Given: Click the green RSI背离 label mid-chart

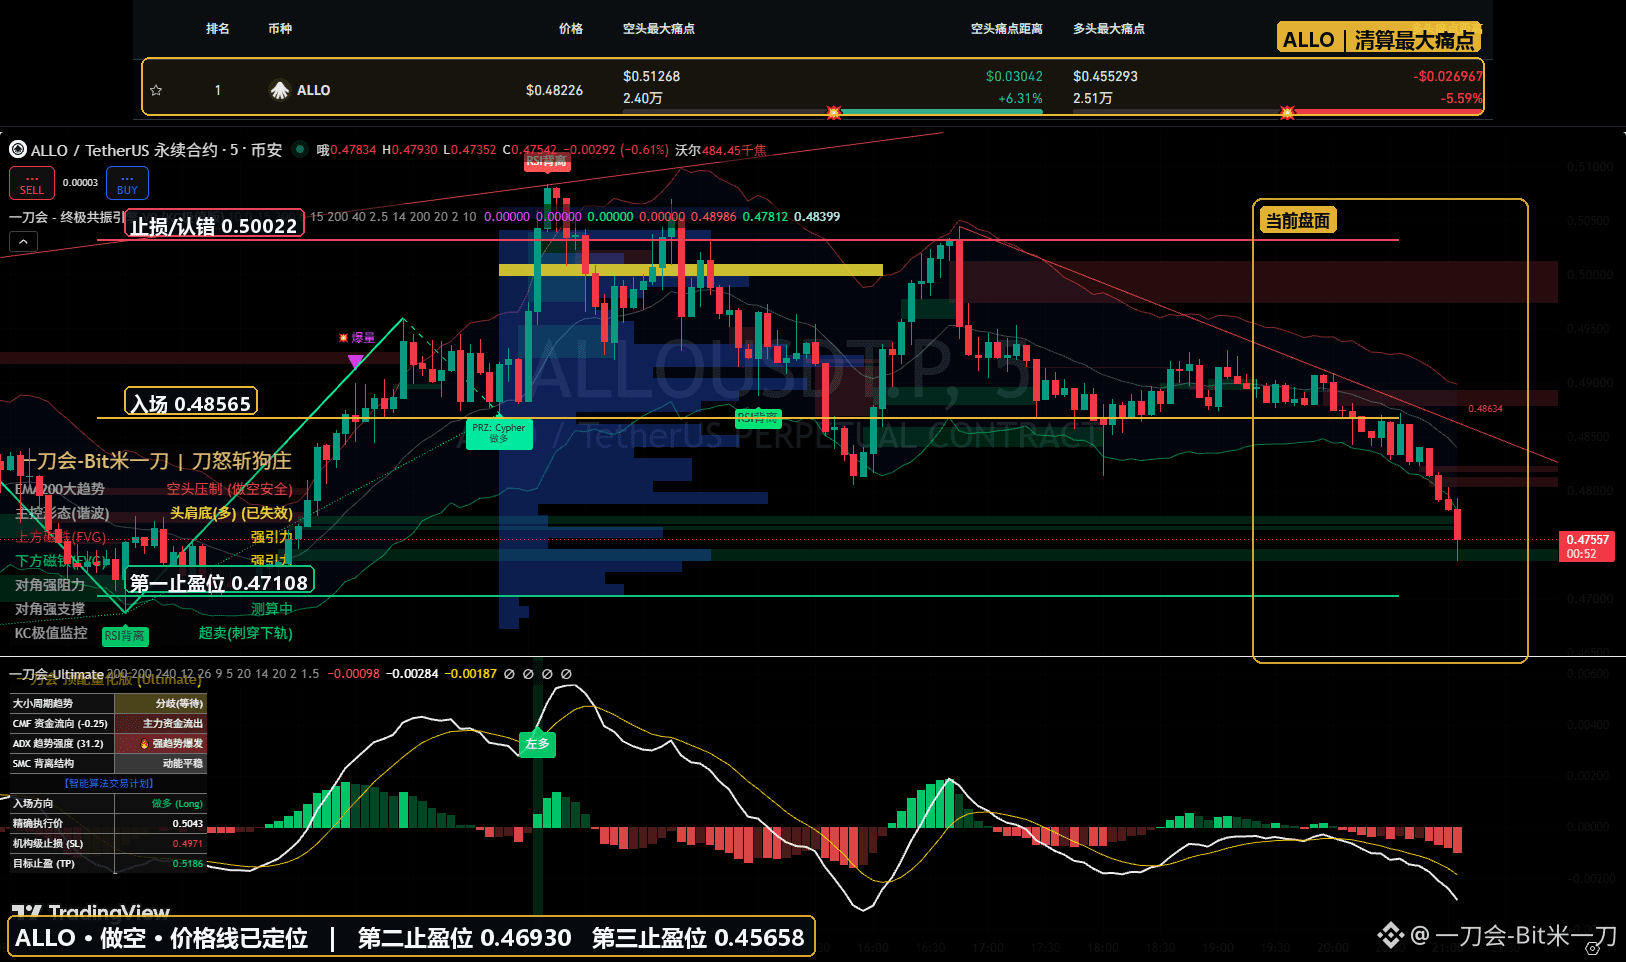Looking at the screenshot, I should pyautogui.click(x=758, y=418).
